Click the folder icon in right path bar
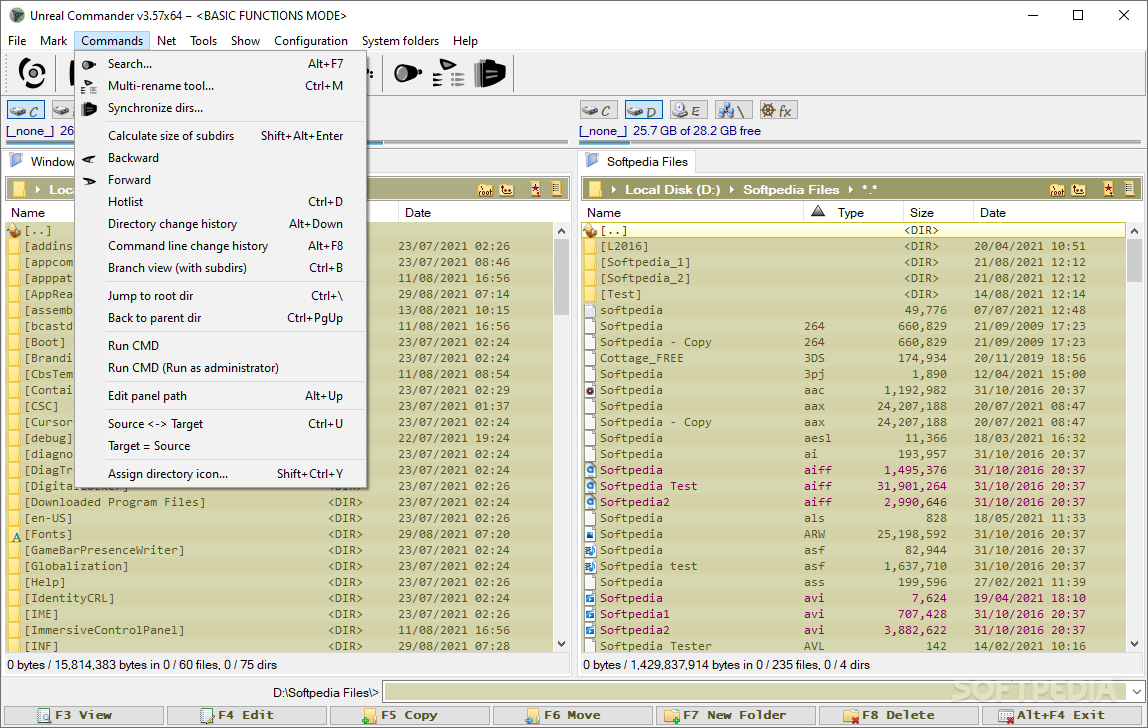This screenshot has height=728, width=1148. tap(595, 190)
